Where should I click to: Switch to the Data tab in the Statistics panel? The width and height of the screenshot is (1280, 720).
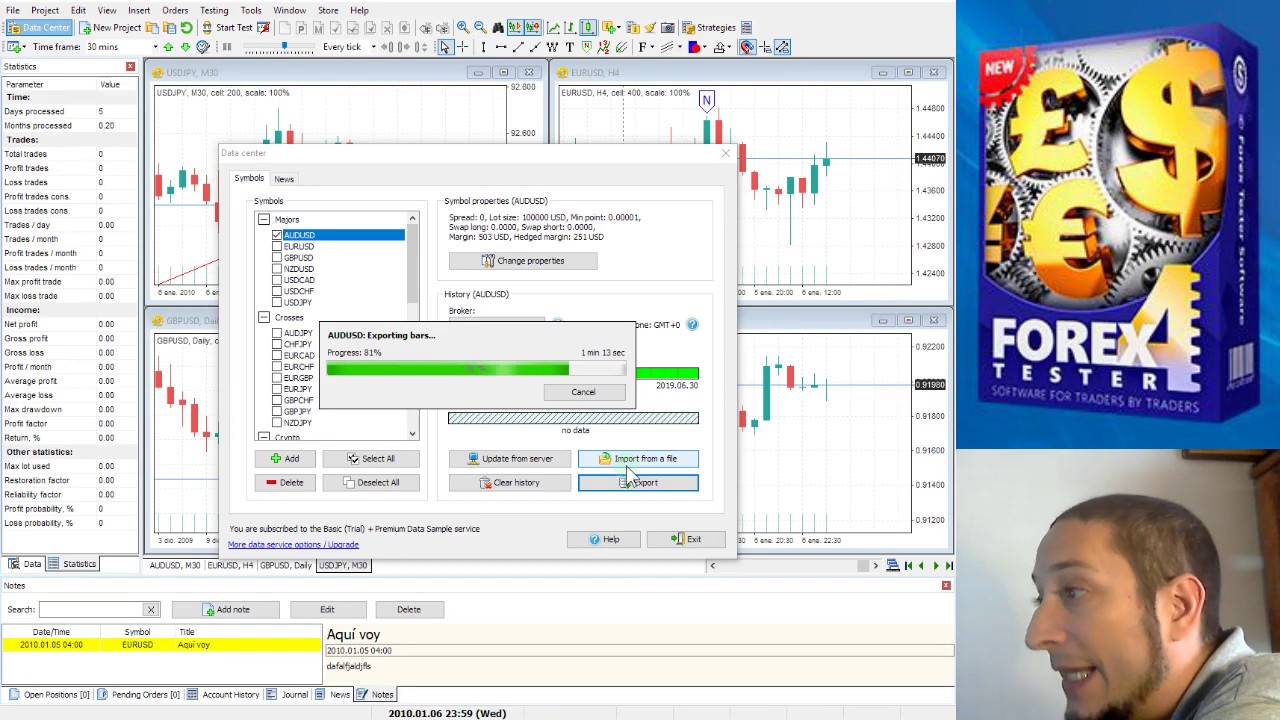pyautogui.click(x=26, y=564)
